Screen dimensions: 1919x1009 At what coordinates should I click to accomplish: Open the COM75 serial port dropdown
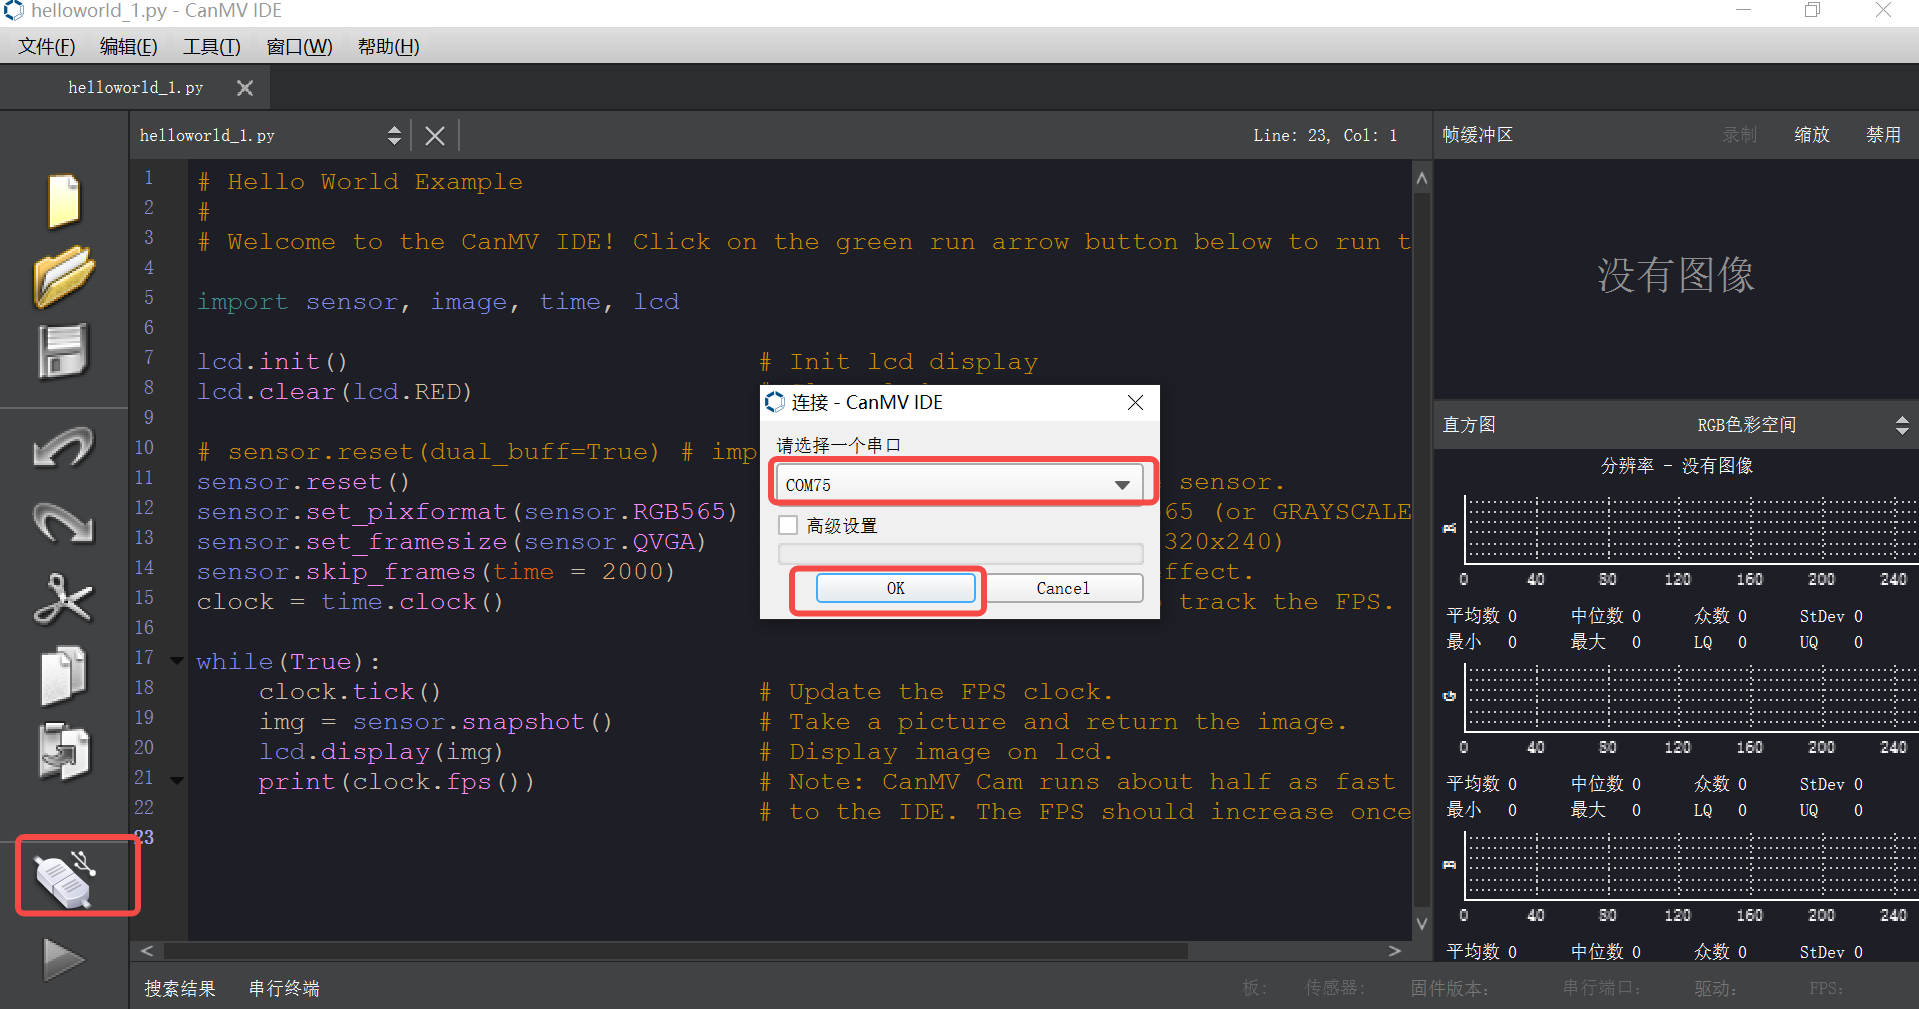click(x=960, y=484)
